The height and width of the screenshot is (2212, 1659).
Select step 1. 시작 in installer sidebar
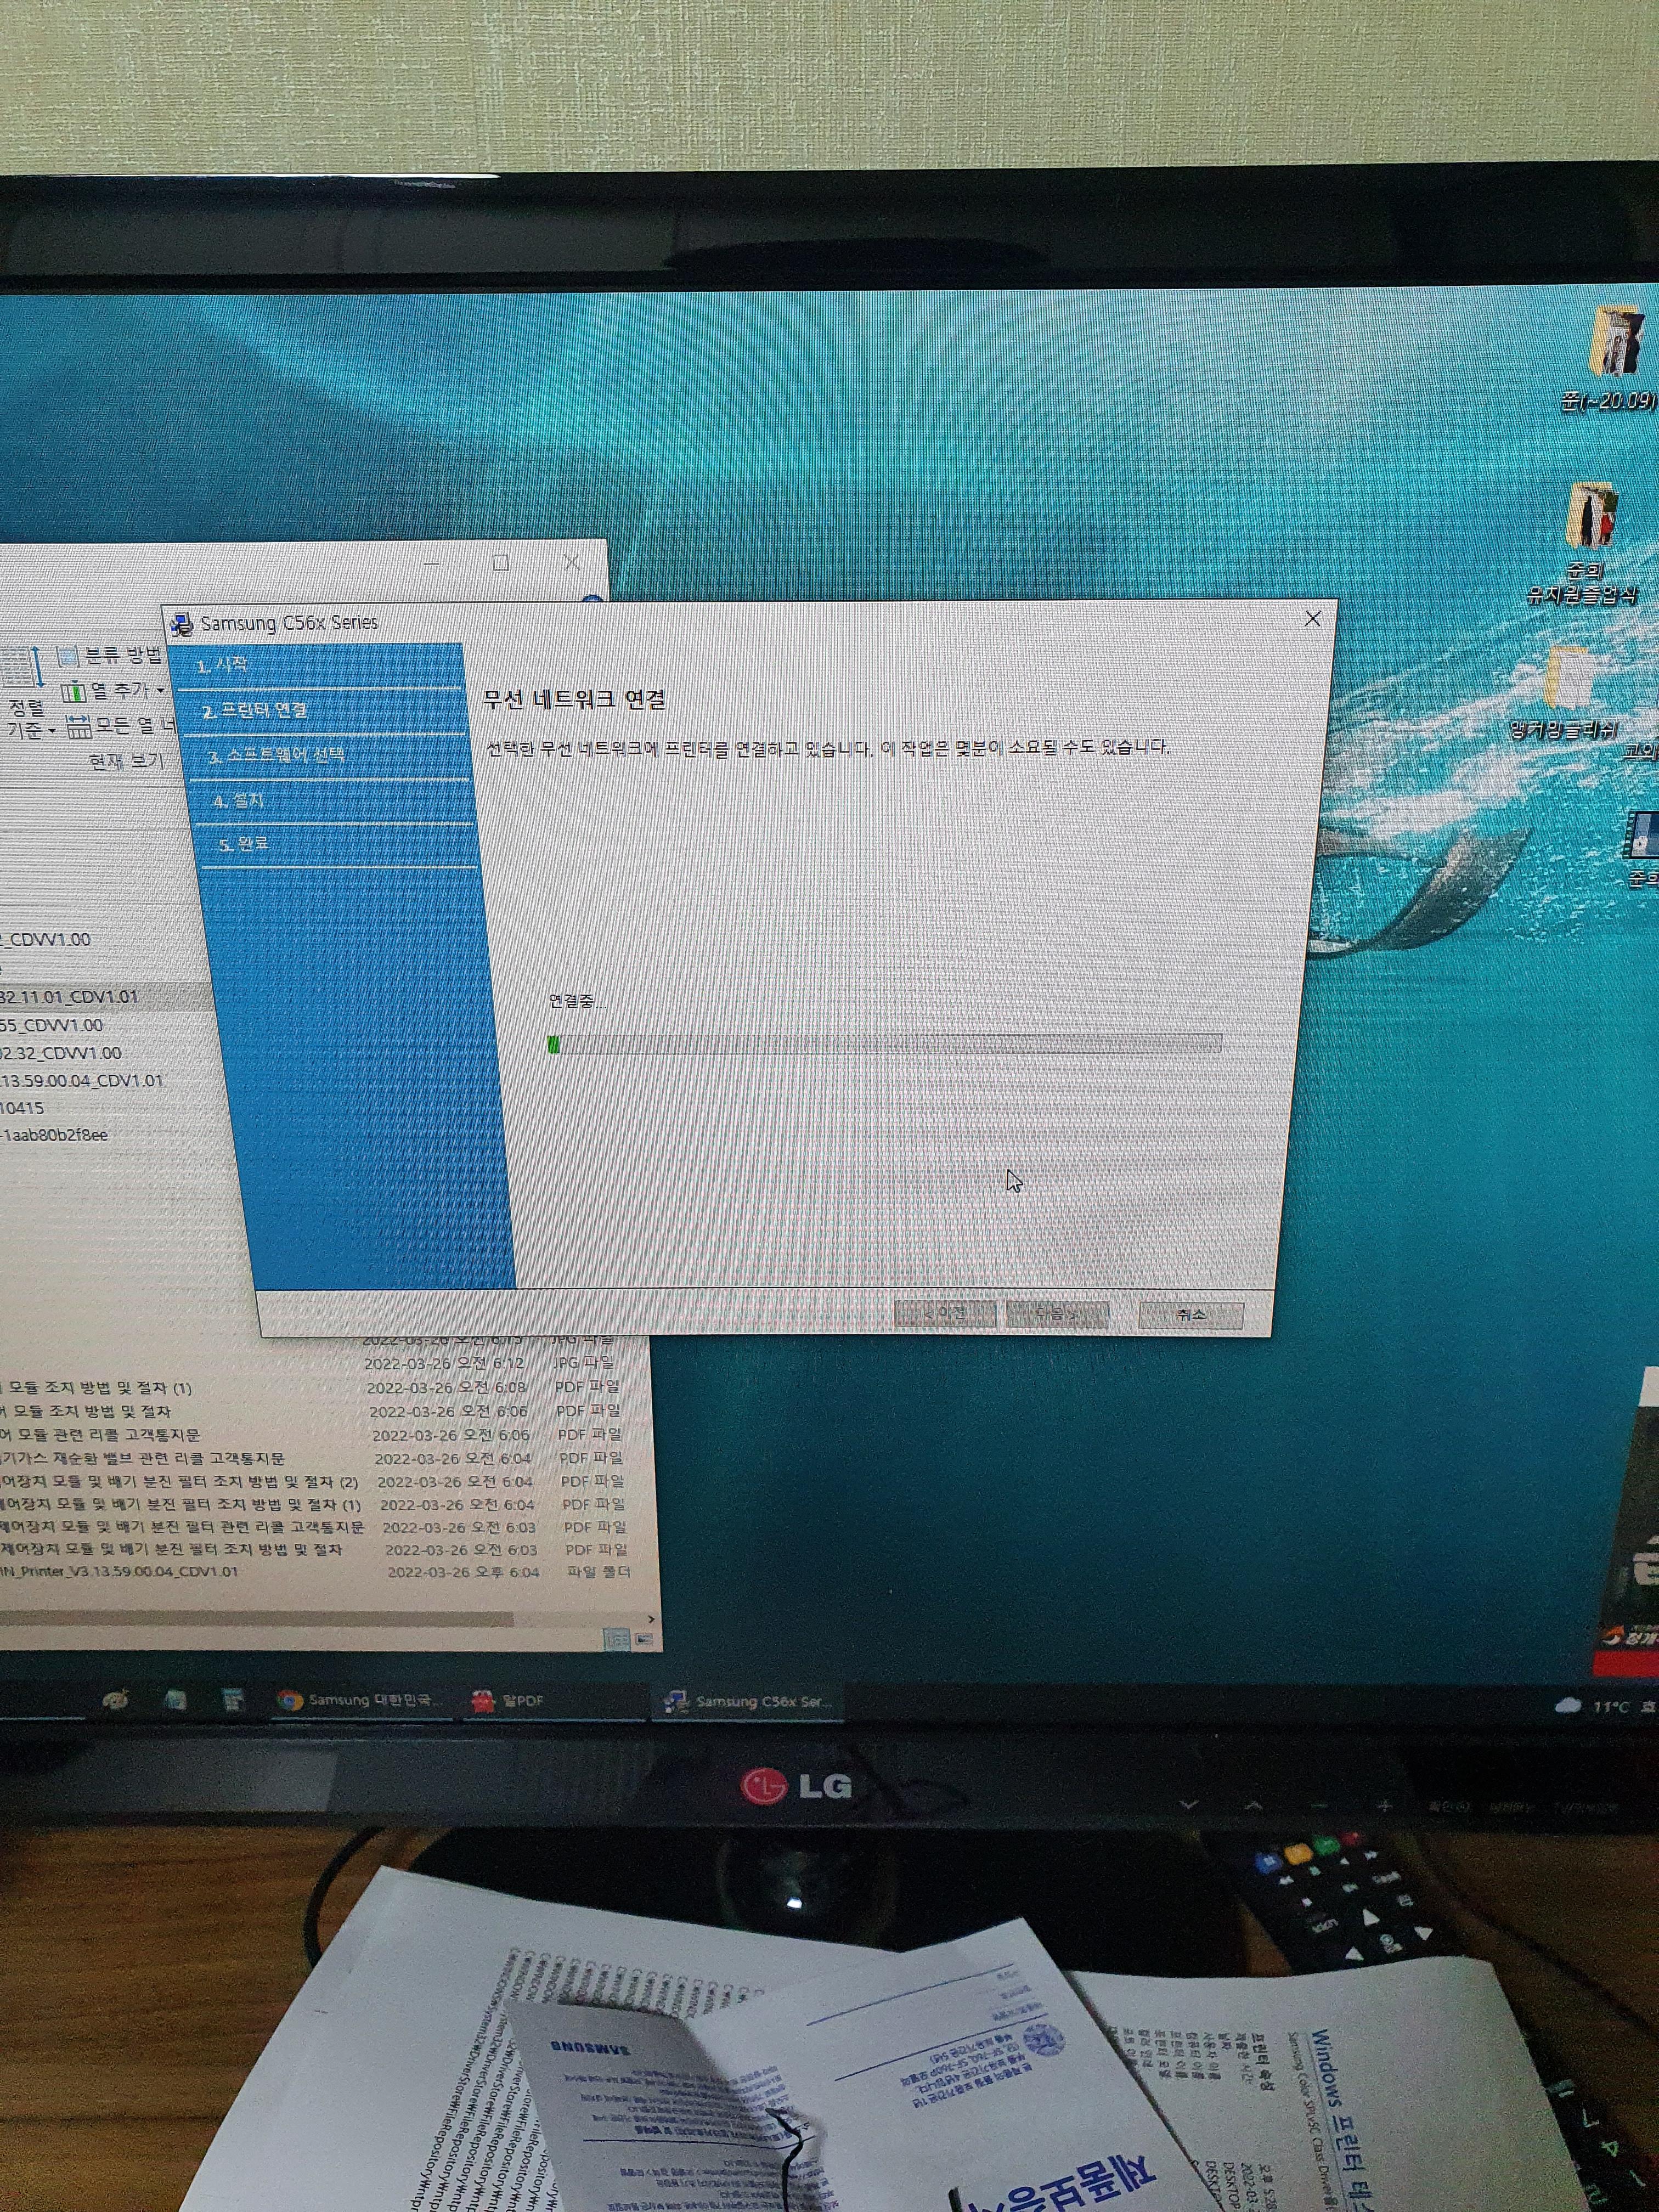[x=222, y=666]
